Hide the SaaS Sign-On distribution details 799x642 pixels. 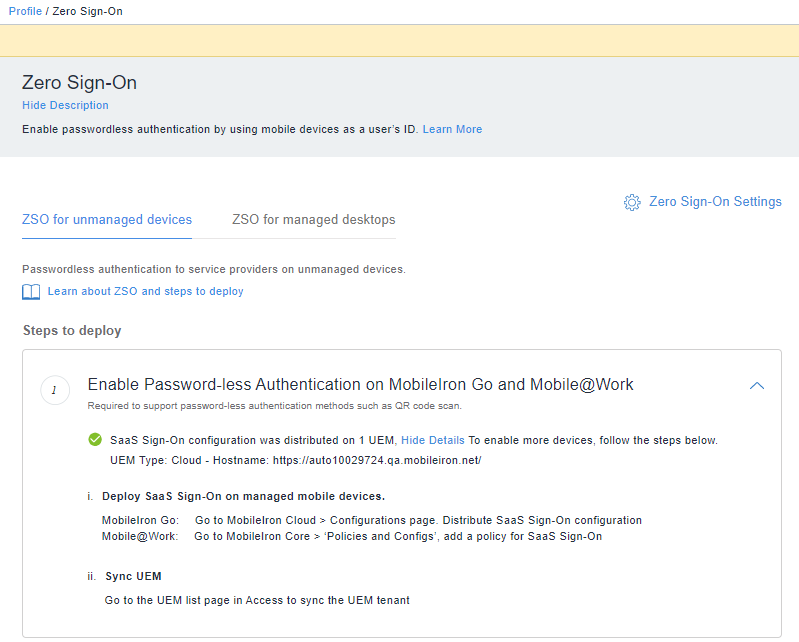(x=432, y=440)
